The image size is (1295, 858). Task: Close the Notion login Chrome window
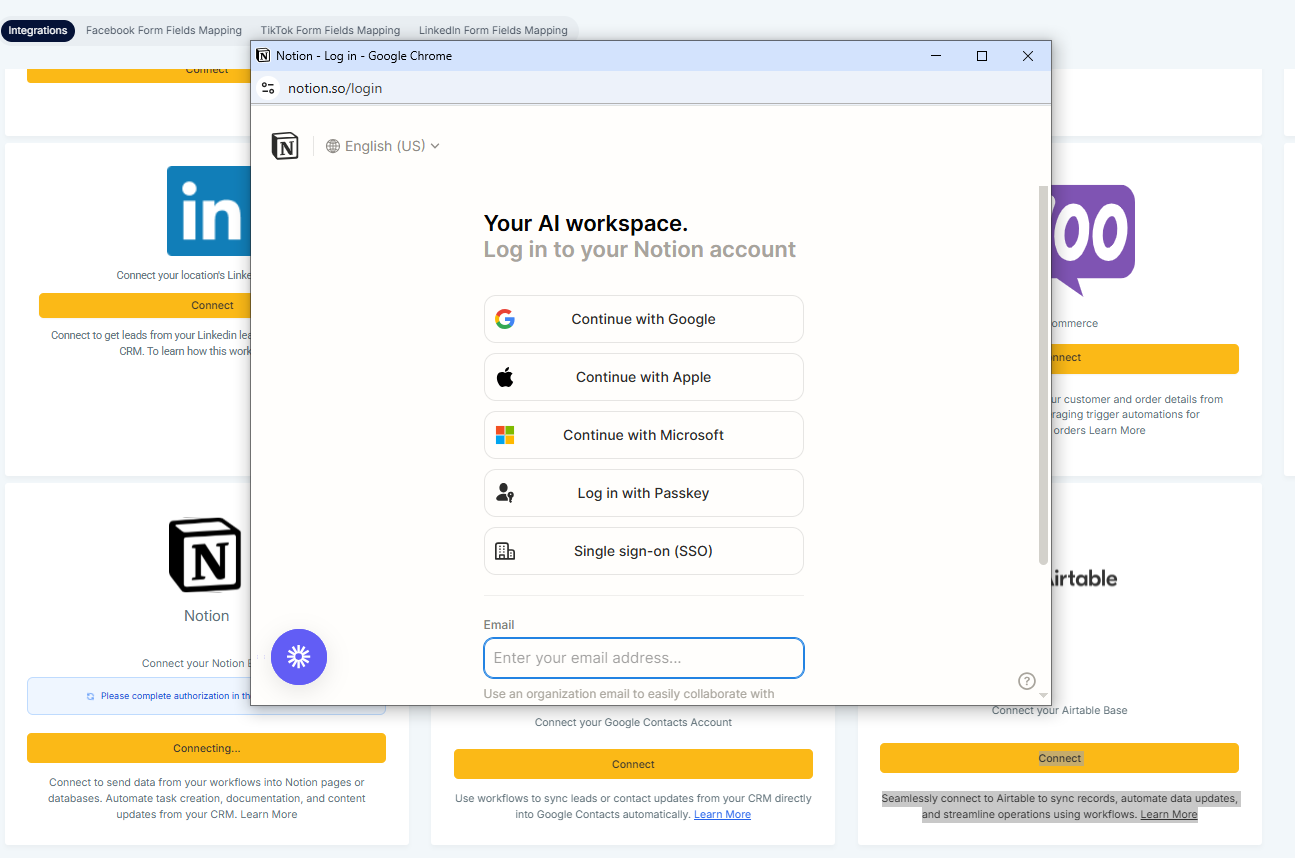pos(1028,56)
